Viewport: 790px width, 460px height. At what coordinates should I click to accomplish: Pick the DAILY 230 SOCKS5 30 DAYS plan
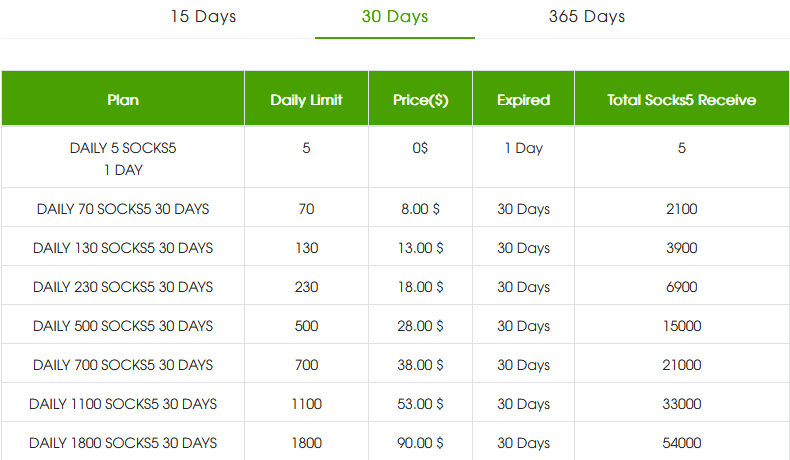pos(123,287)
